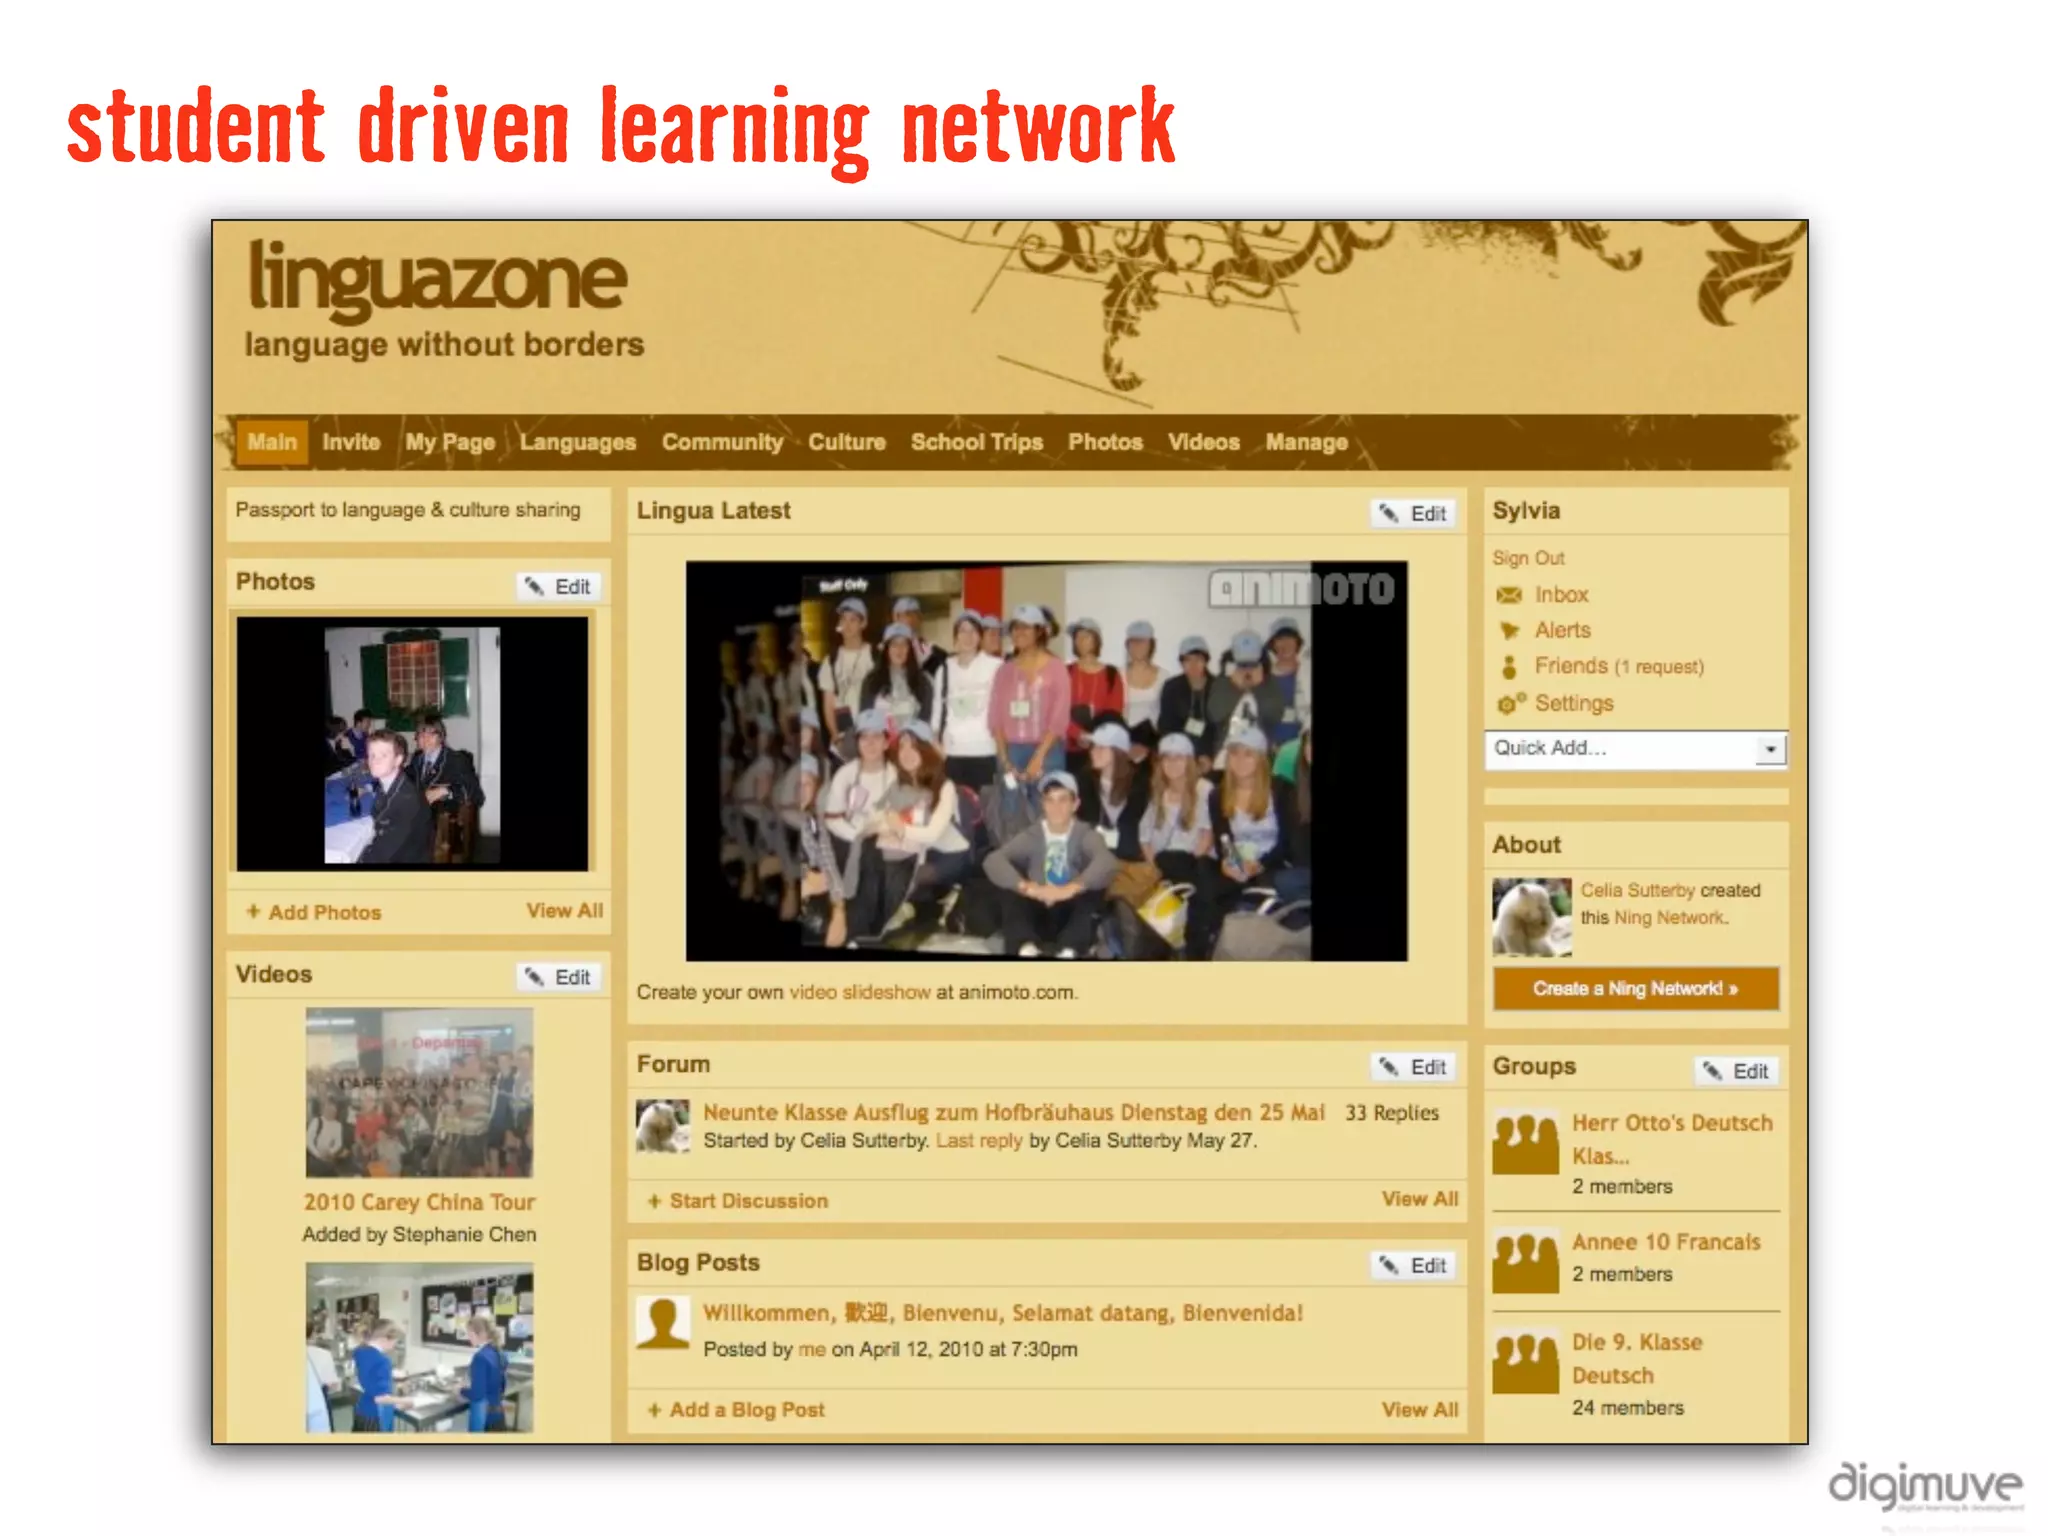Screen dimensions: 2048x1536
Task: Open Annee 10 Francais group icon
Action: (1526, 1262)
